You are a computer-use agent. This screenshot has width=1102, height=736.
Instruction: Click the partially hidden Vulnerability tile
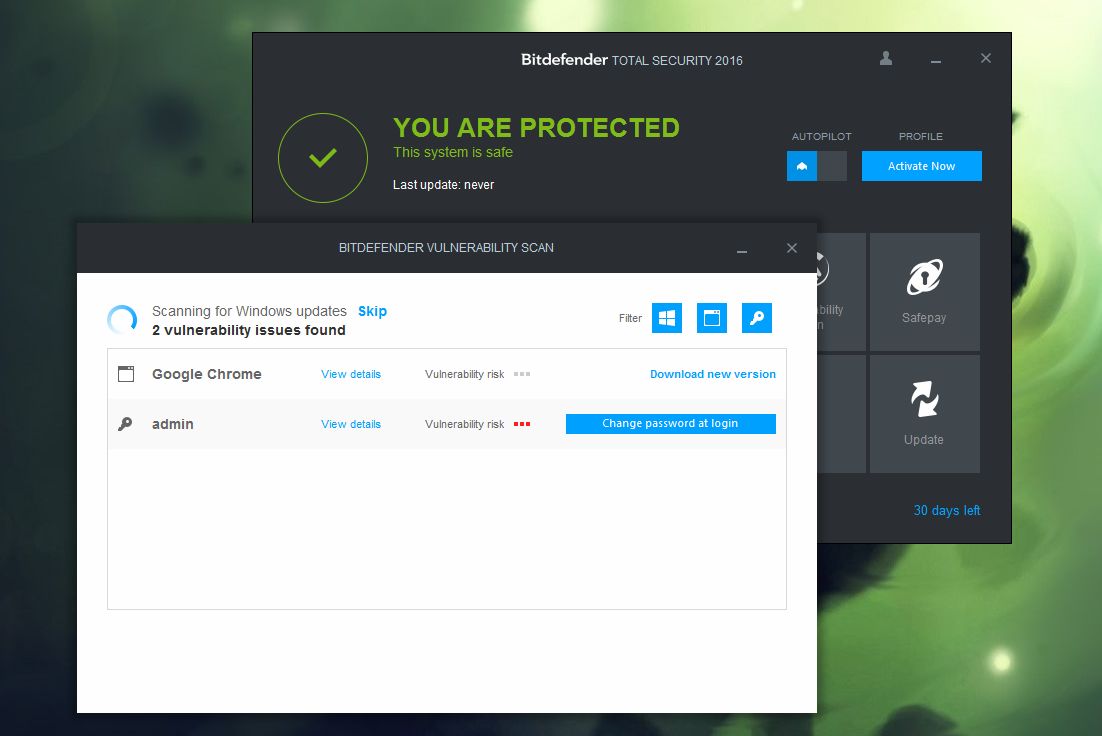pyautogui.click(x=841, y=292)
